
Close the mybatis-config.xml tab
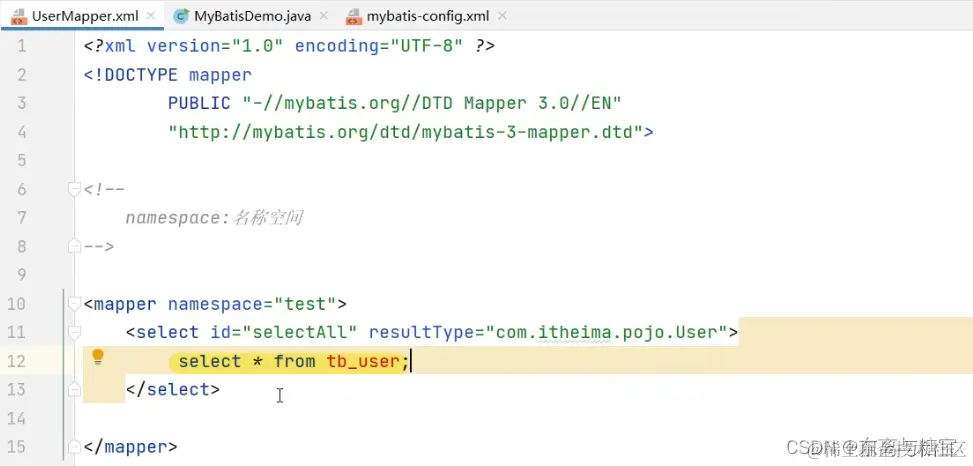click(x=502, y=16)
